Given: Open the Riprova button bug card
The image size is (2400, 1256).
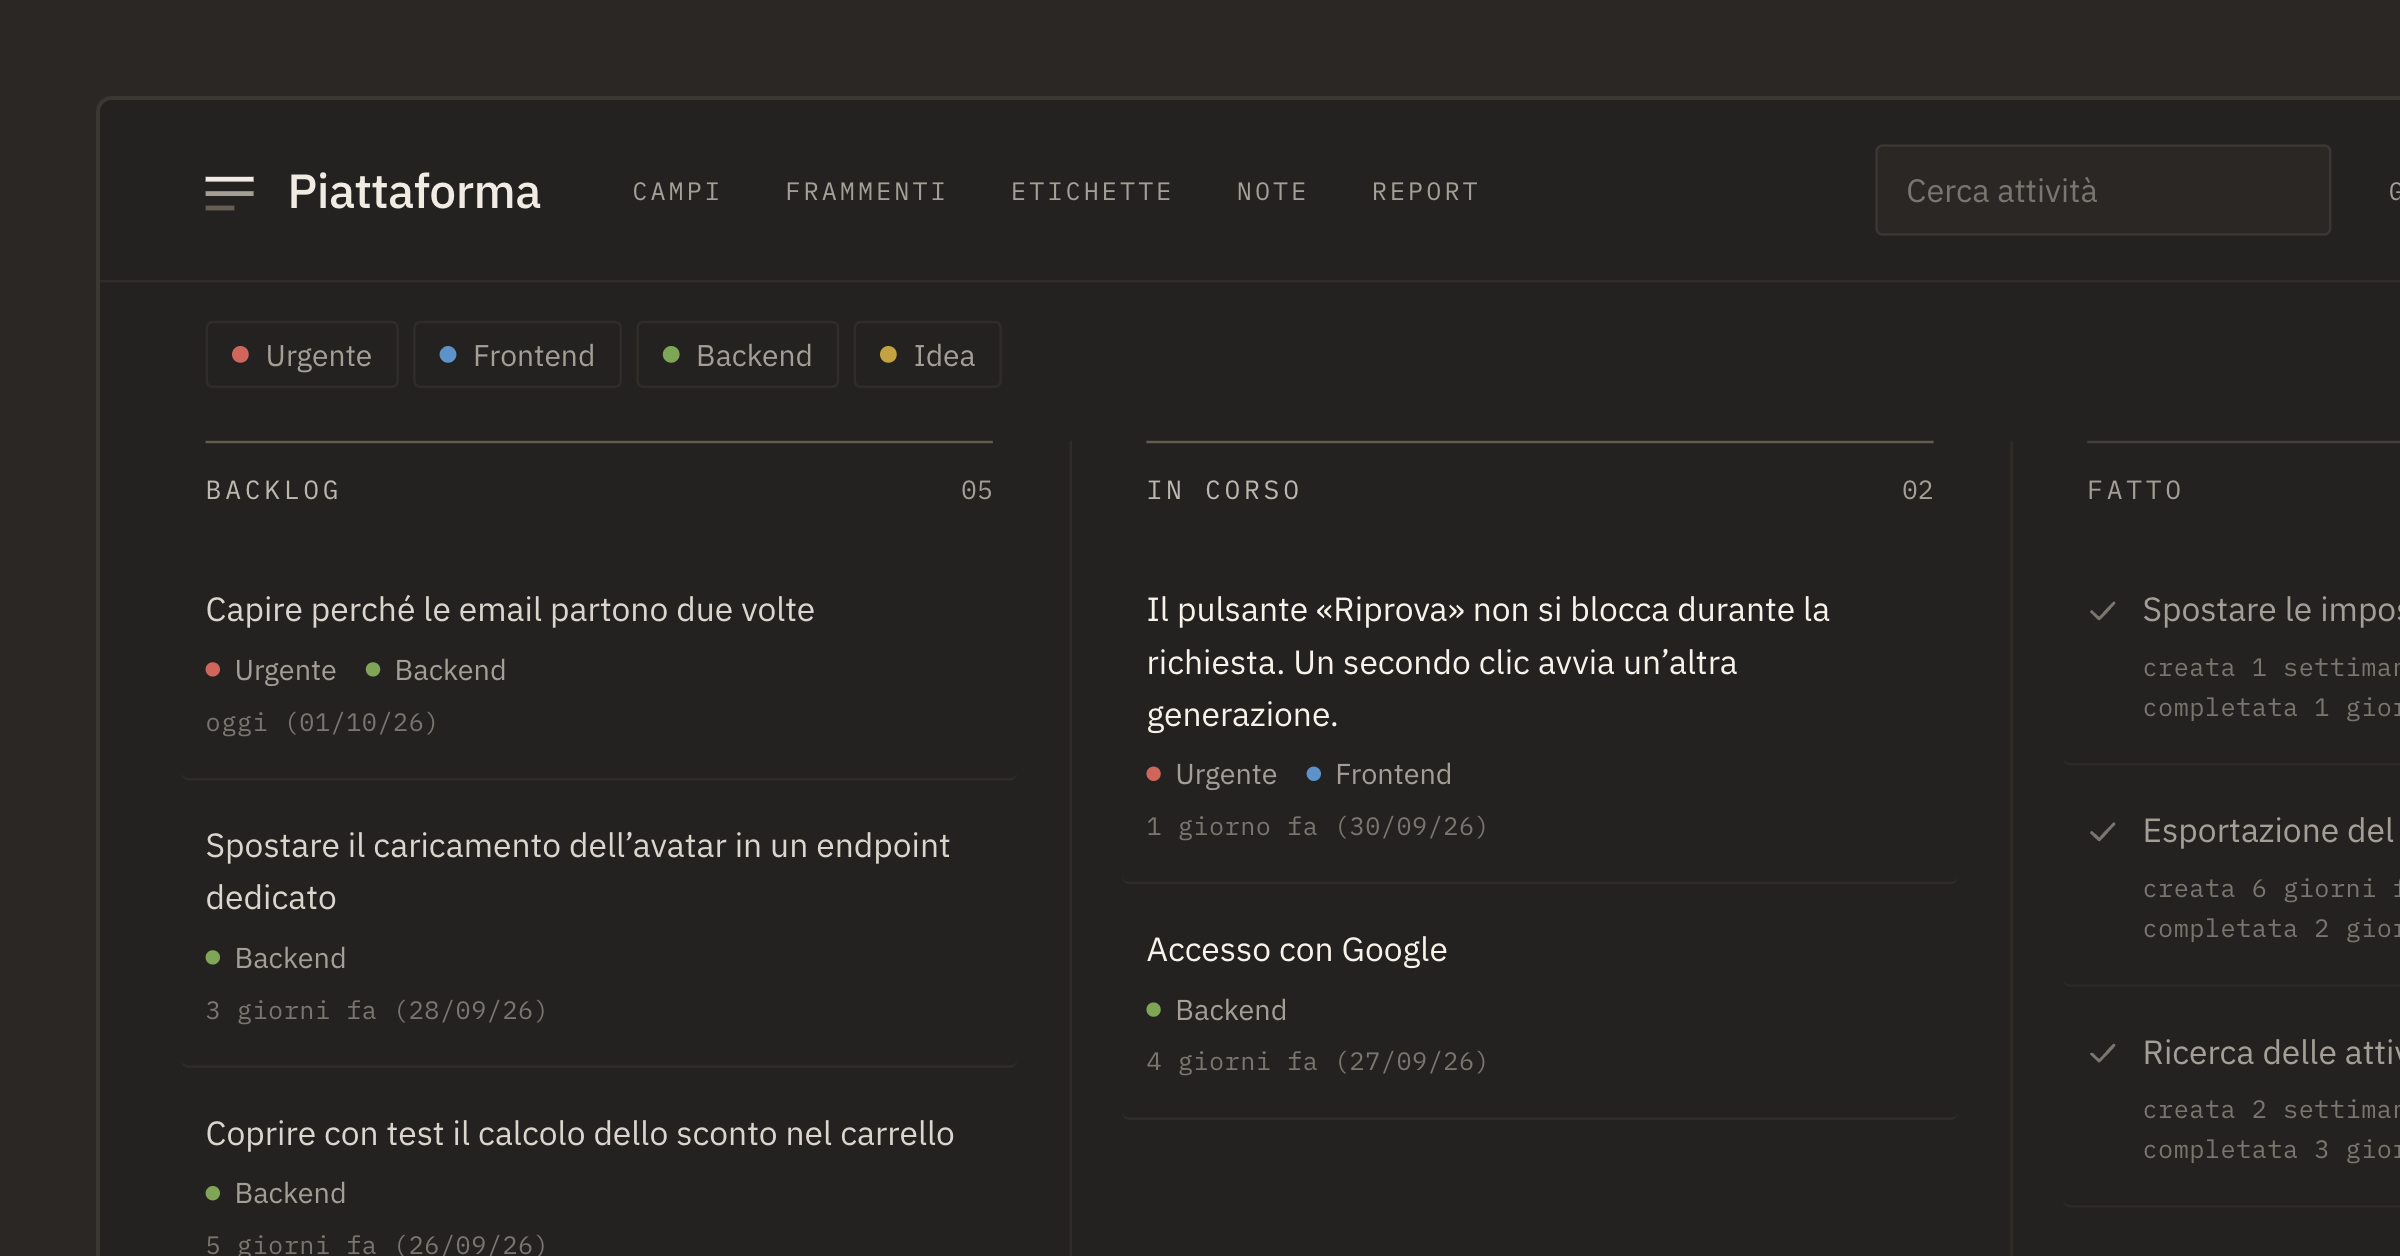Looking at the screenshot, I should tap(1540, 715).
